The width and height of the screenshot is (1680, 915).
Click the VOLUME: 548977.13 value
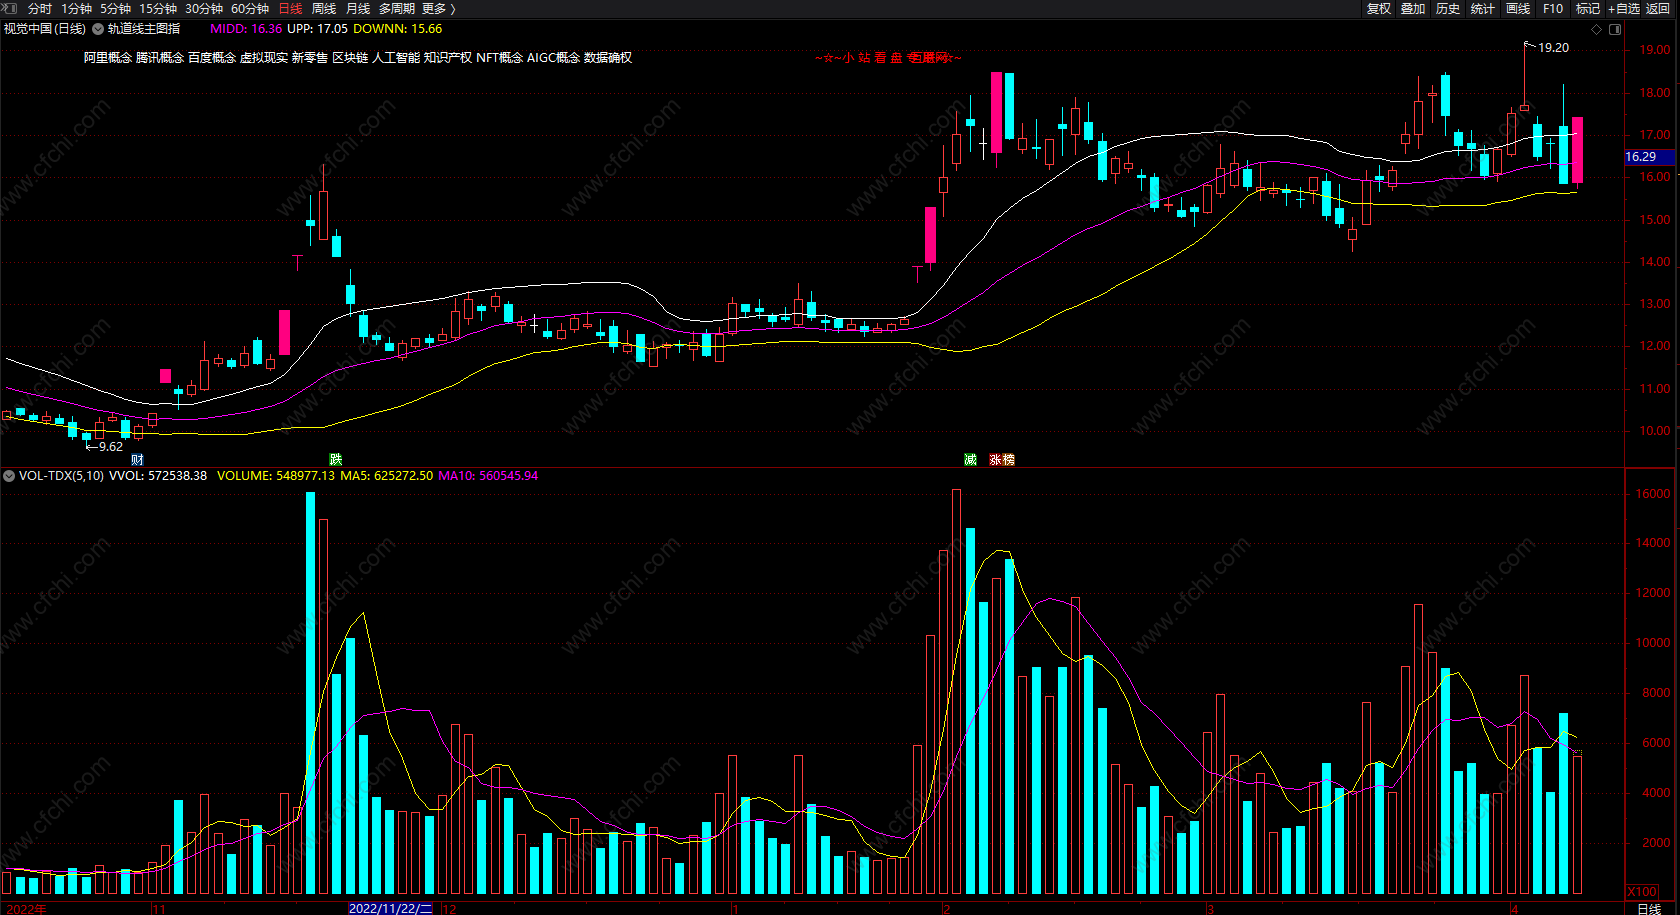(x=276, y=476)
